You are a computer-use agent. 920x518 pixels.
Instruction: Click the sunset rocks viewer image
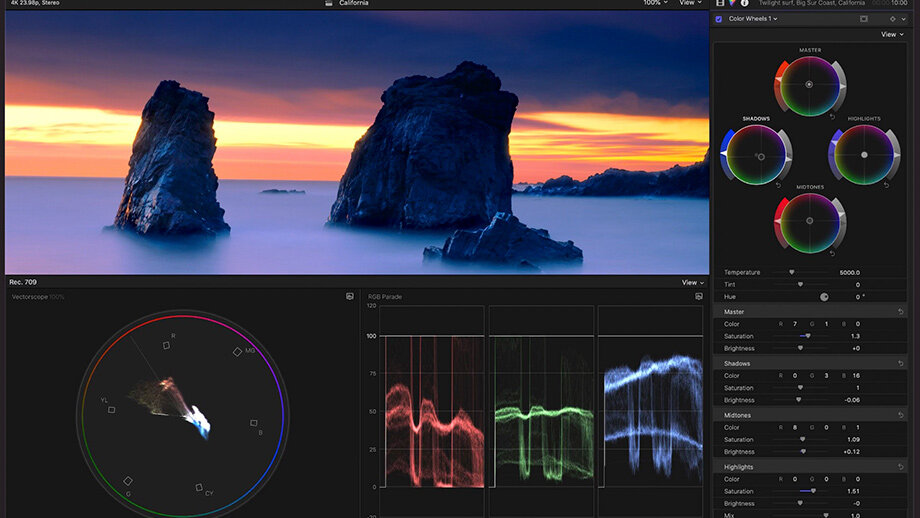[x=357, y=142]
